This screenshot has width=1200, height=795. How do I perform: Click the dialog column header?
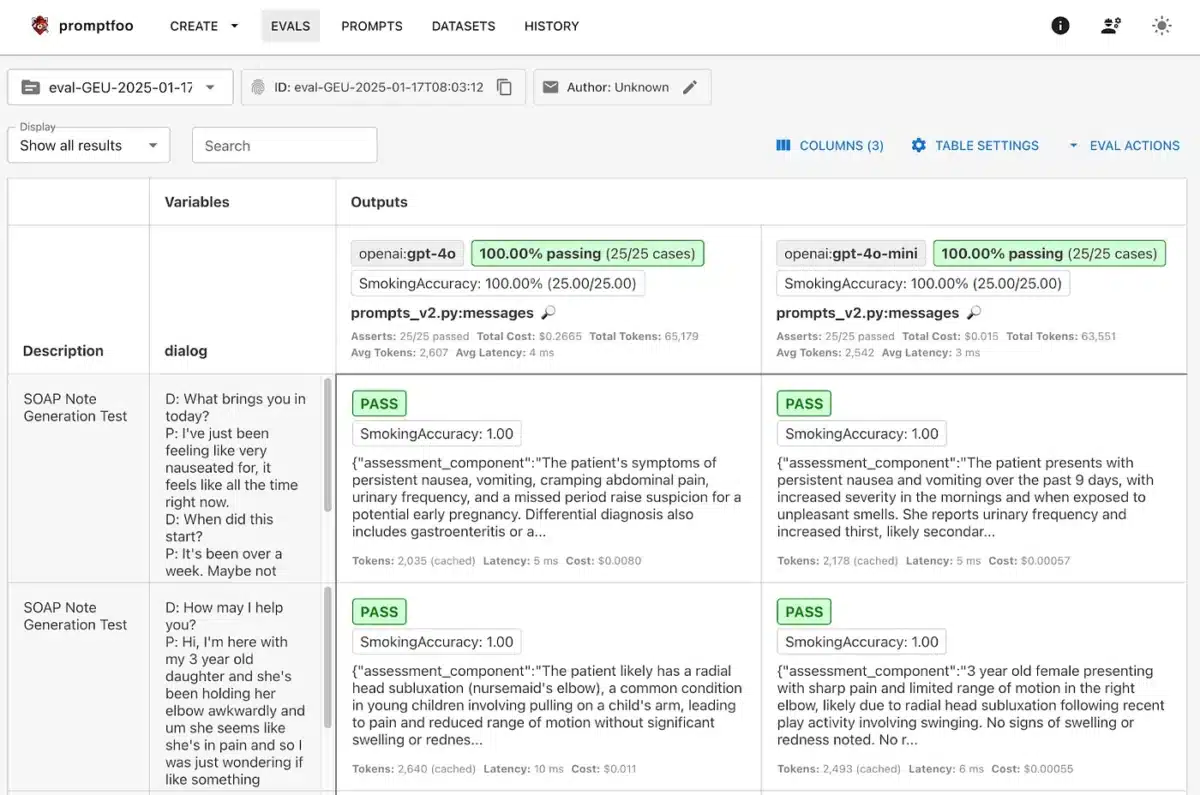(186, 351)
